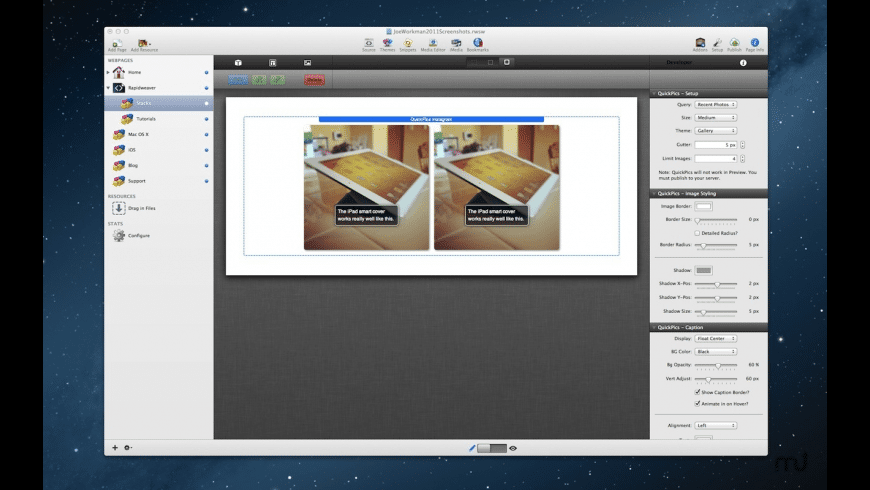The image size is (870, 490).
Task: Open the Query dropdown showing Recent Photos
Action: pos(715,104)
